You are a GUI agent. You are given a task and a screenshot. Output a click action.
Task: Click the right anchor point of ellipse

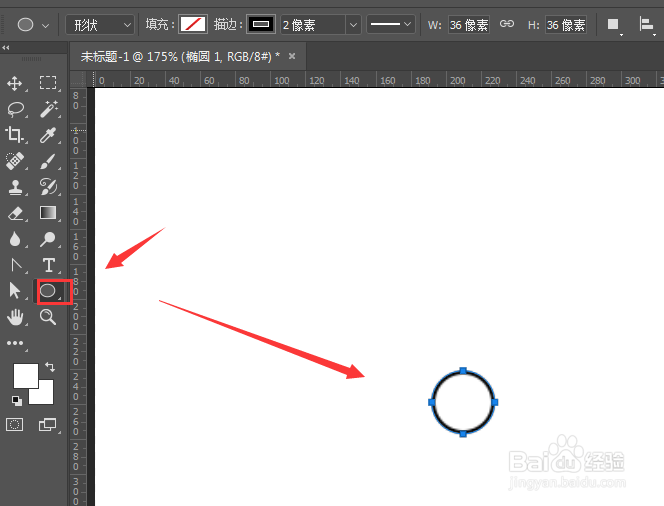click(495, 402)
